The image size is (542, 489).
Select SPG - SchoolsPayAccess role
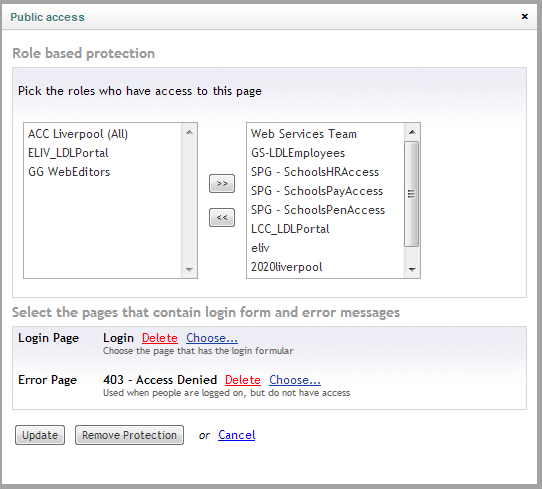click(x=317, y=191)
